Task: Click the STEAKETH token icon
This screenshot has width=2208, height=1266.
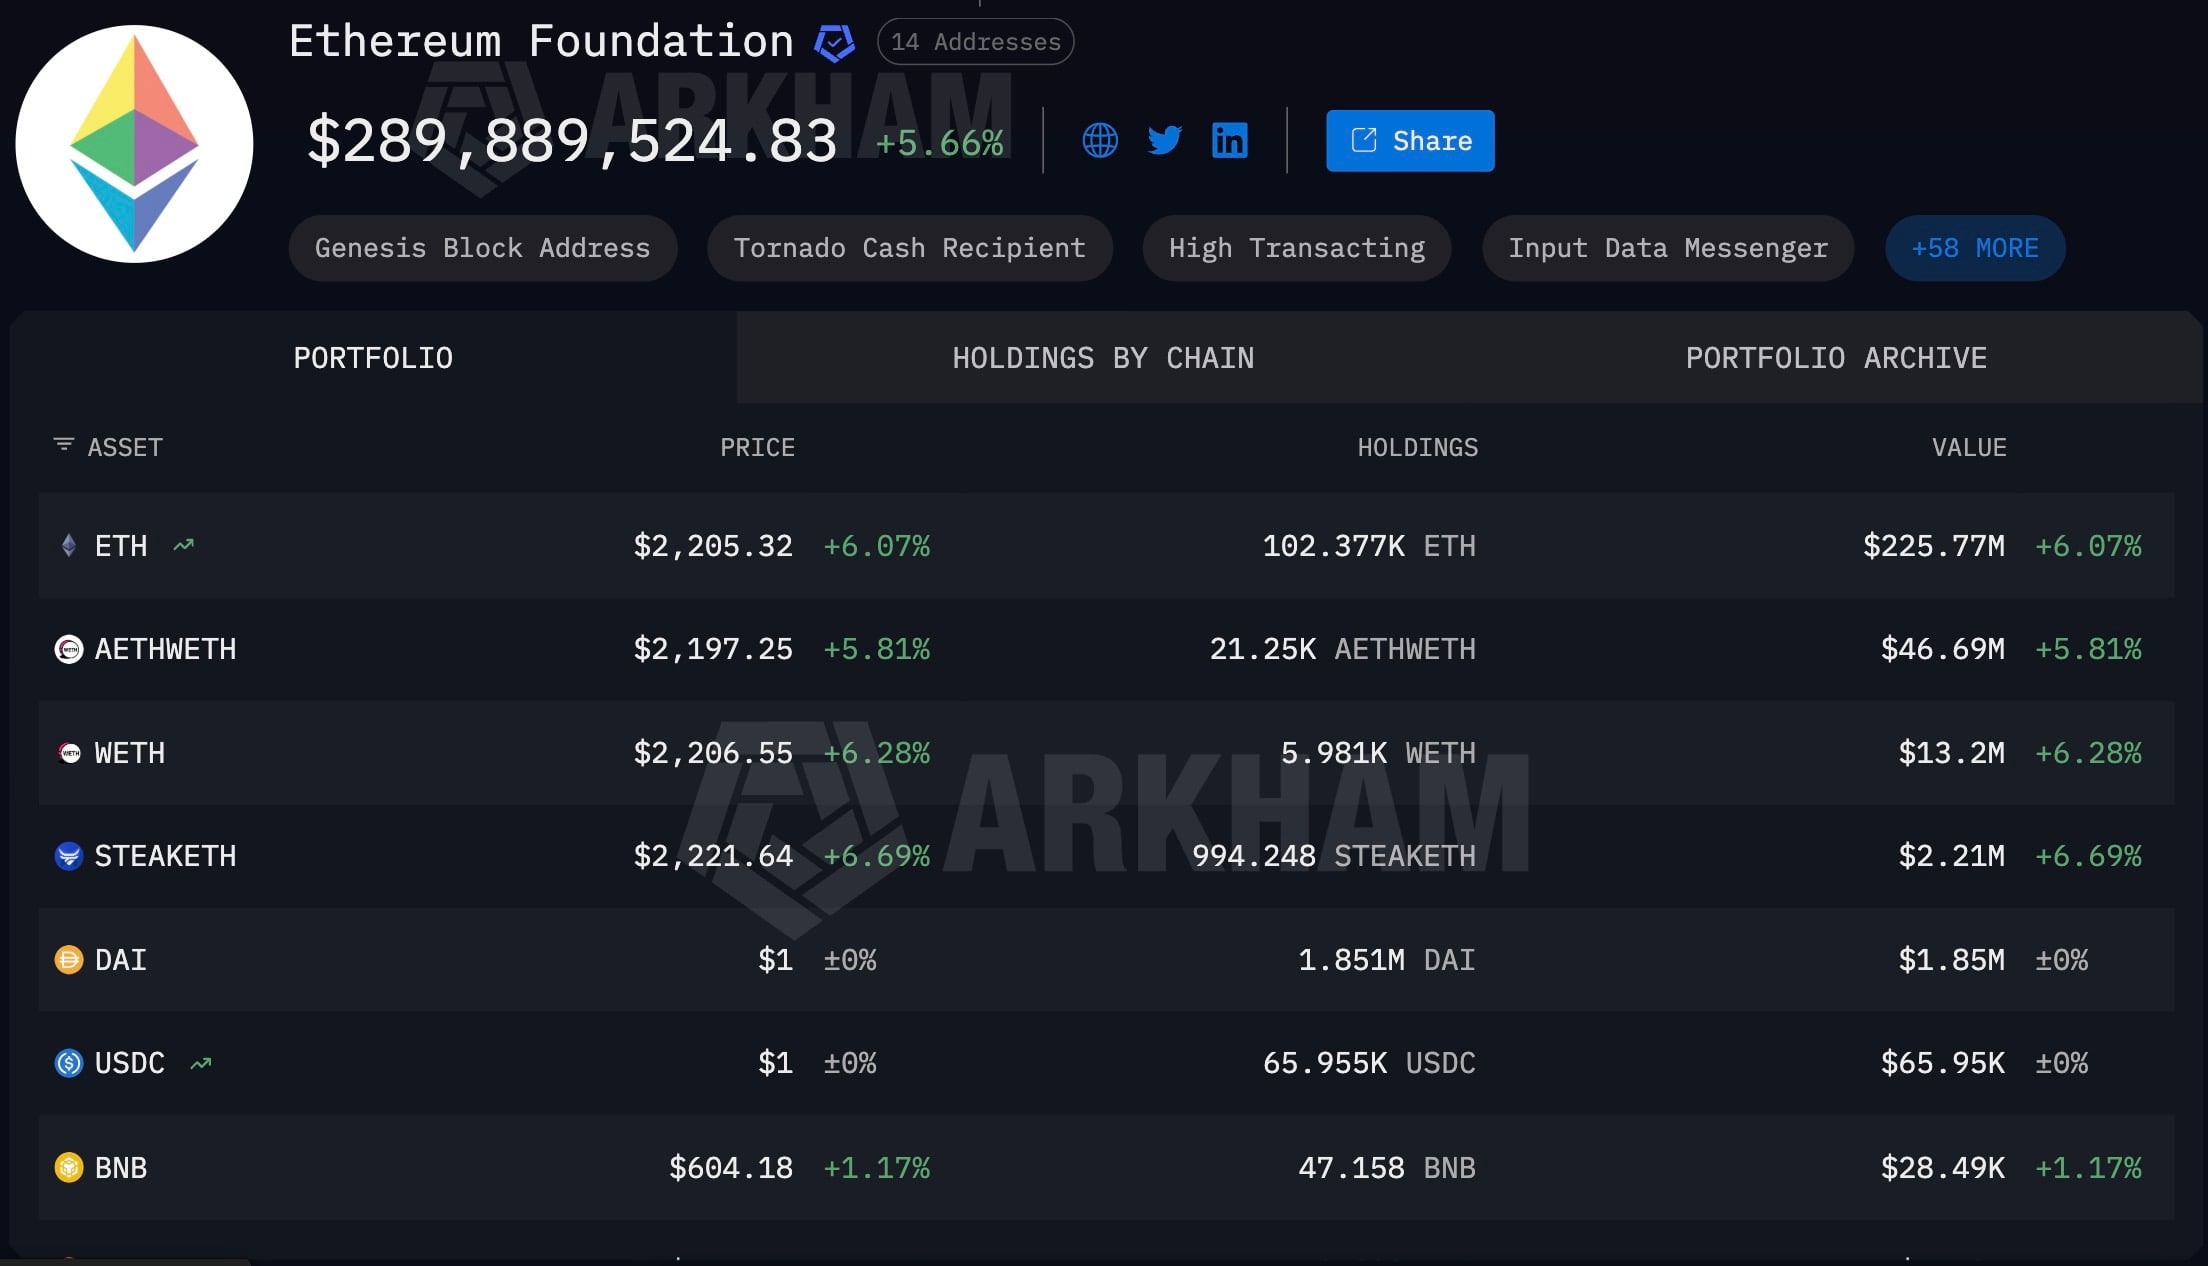Action: tap(68, 856)
